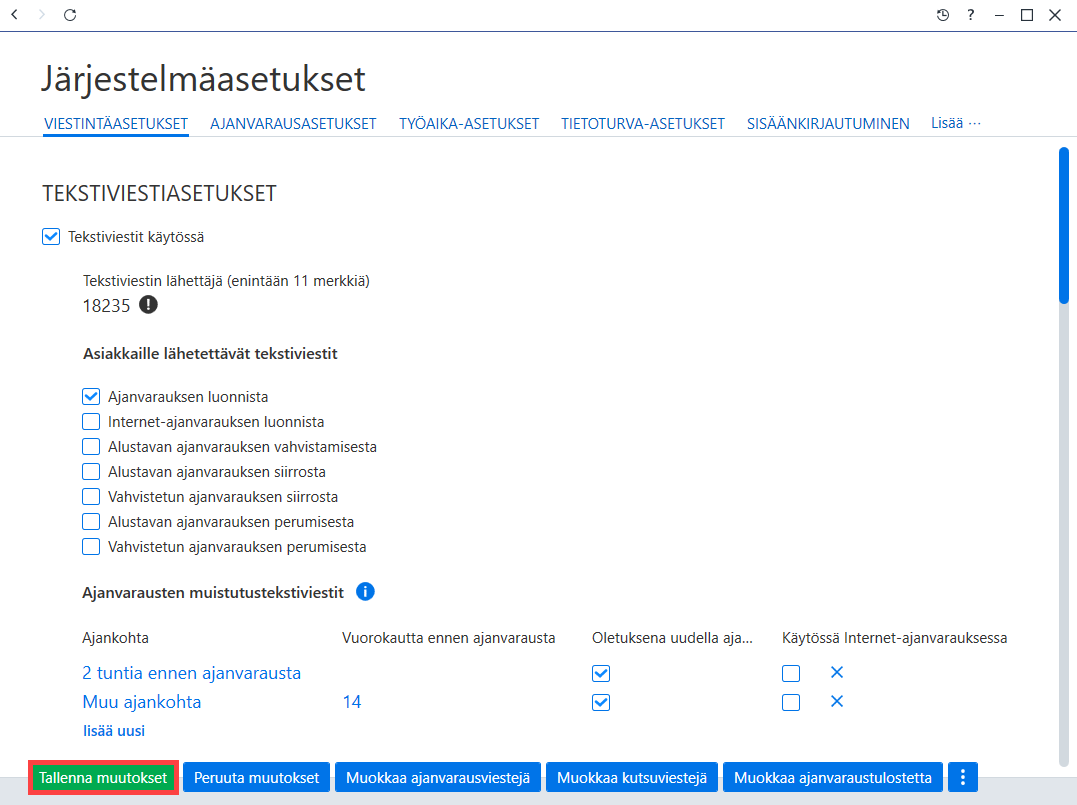
Task: Uncheck Tekstiviestit käytössä checkbox
Action: point(51,237)
